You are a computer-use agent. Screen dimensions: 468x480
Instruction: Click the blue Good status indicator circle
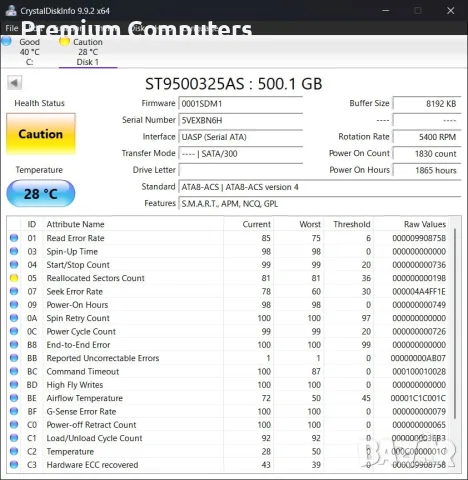tap(7, 41)
